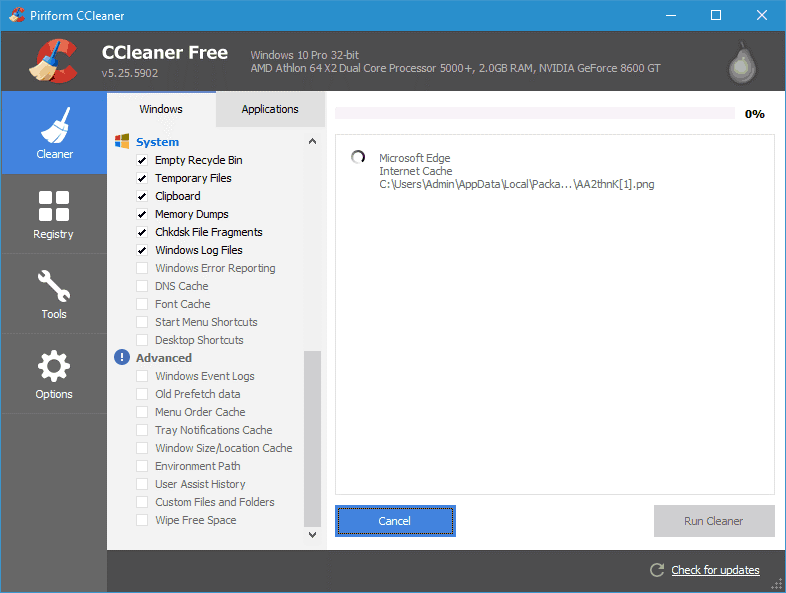Enable DNS Cache checkbox

pyautogui.click(x=142, y=286)
